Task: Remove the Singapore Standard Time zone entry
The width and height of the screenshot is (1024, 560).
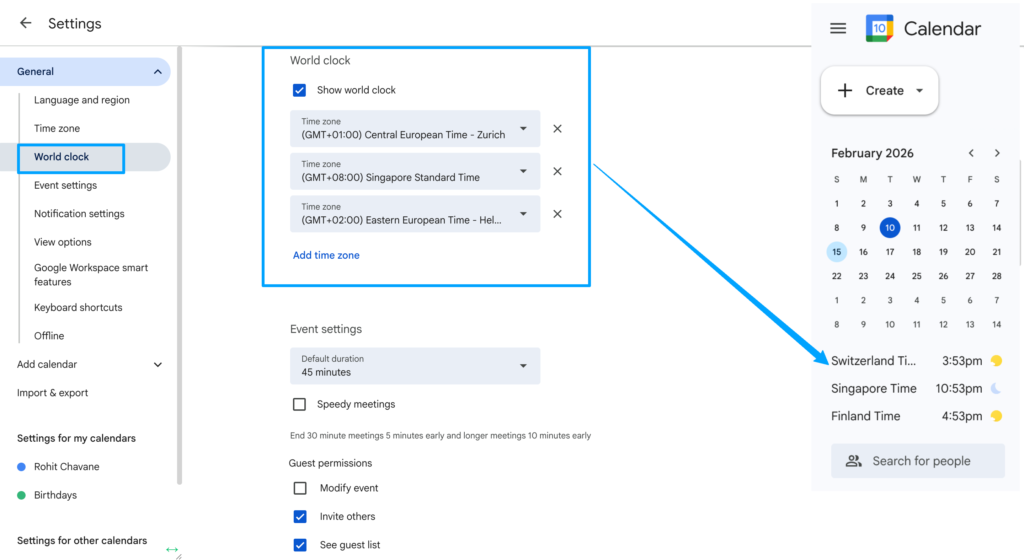Action: (x=558, y=171)
